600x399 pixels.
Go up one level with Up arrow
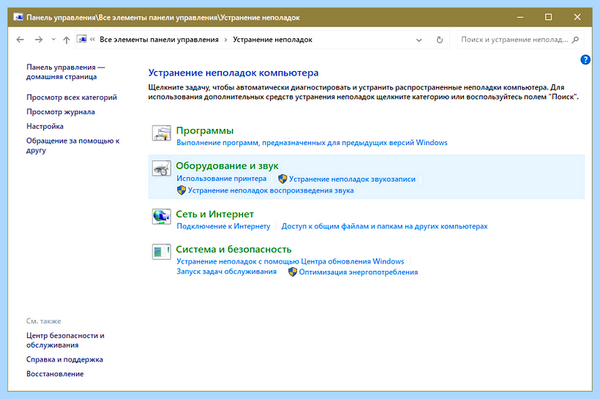coord(66,39)
